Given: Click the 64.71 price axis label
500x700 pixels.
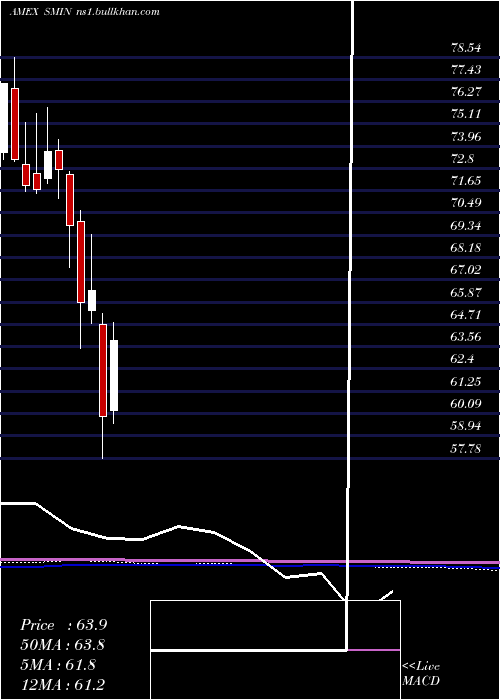Looking at the screenshot, I should (466, 315).
